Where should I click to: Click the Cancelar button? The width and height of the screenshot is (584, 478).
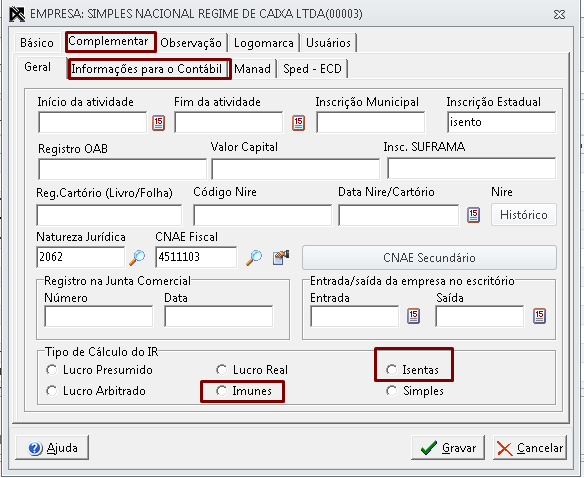(x=530, y=447)
